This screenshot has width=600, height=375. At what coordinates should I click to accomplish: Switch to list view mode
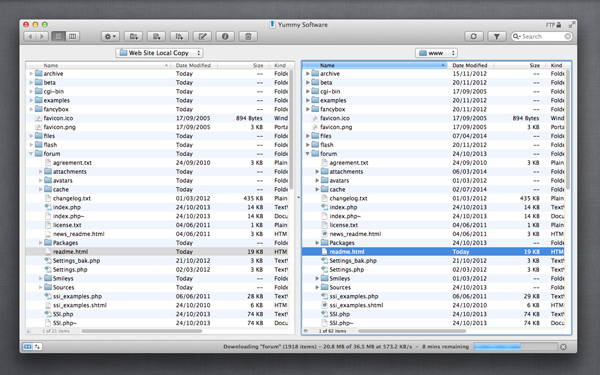click(x=59, y=36)
